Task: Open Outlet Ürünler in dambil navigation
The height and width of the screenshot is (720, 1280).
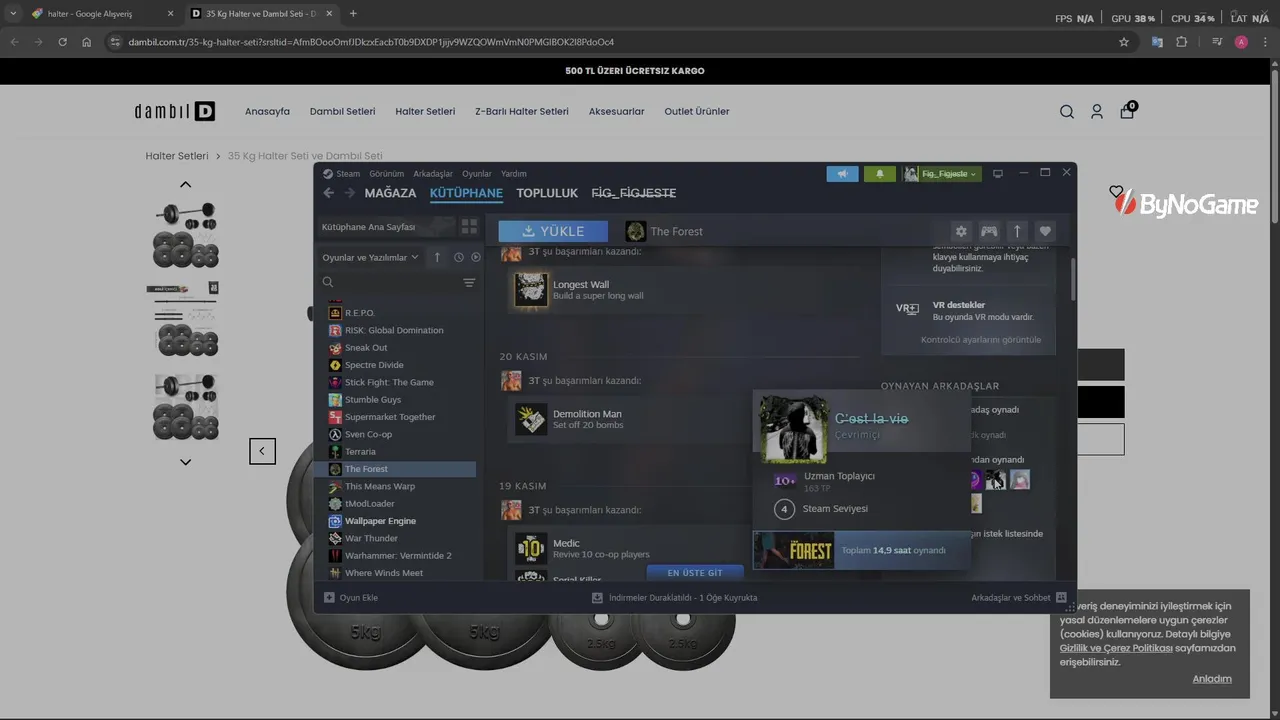Action: pos(697,112)
